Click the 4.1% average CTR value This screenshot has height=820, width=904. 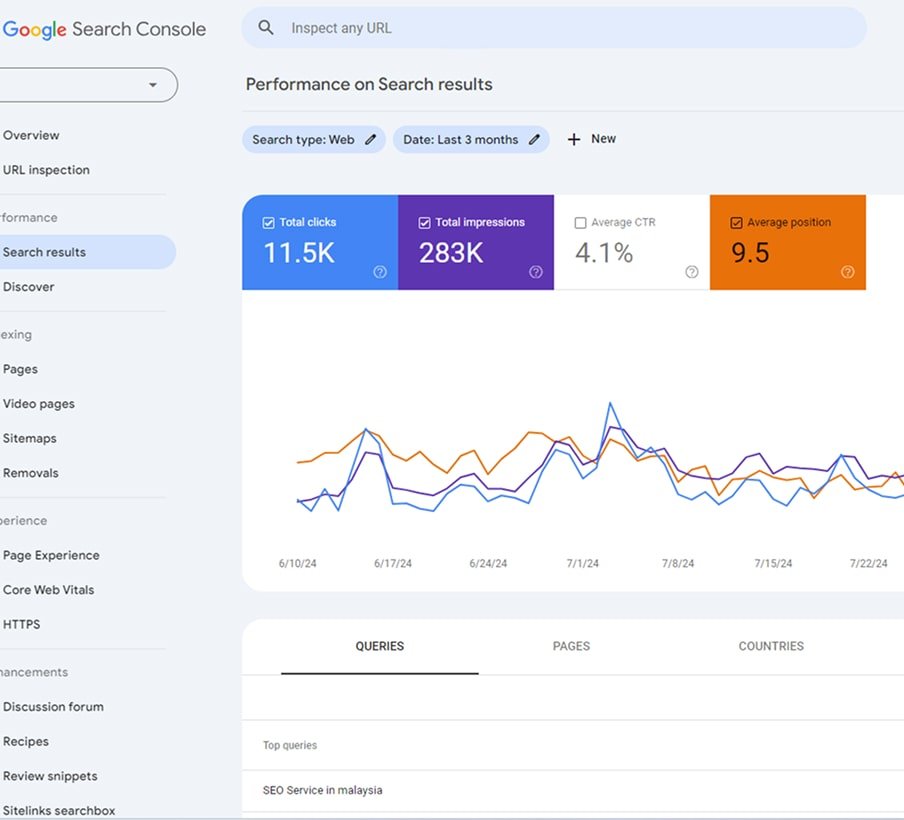click(x=604, y=253)
